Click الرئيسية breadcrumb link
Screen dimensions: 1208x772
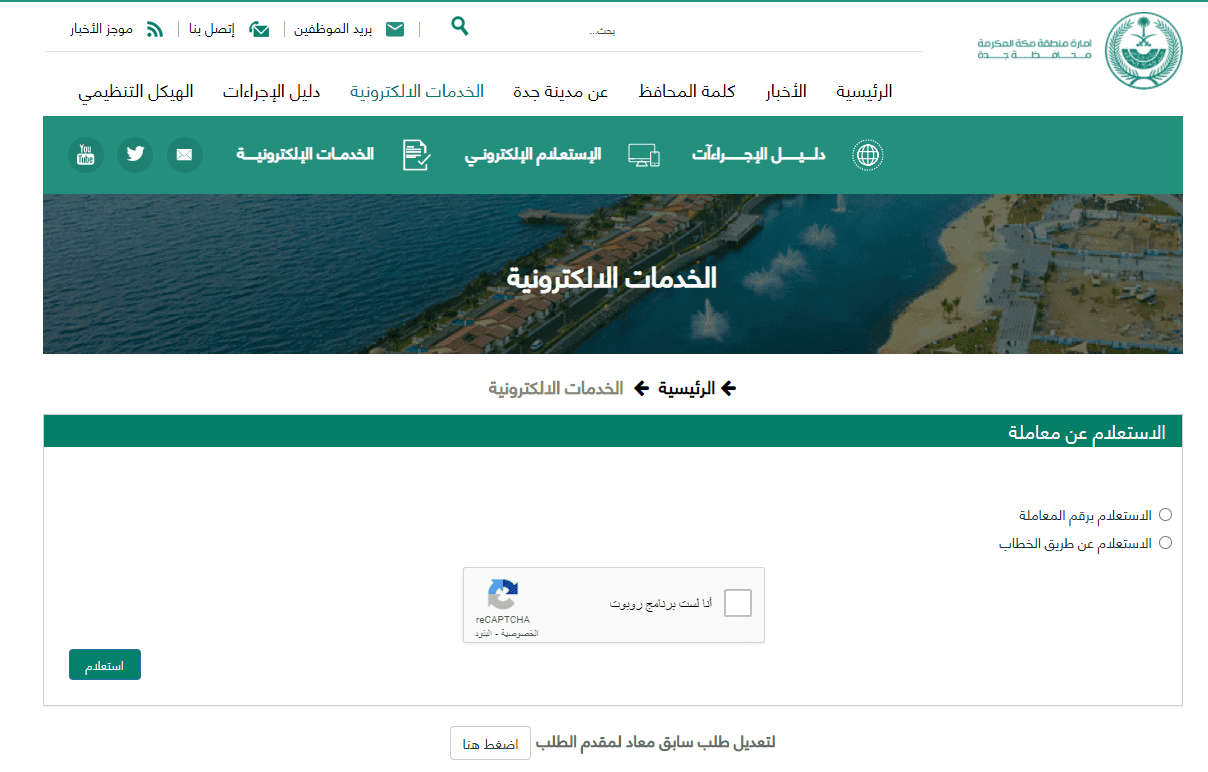point(686,388)
